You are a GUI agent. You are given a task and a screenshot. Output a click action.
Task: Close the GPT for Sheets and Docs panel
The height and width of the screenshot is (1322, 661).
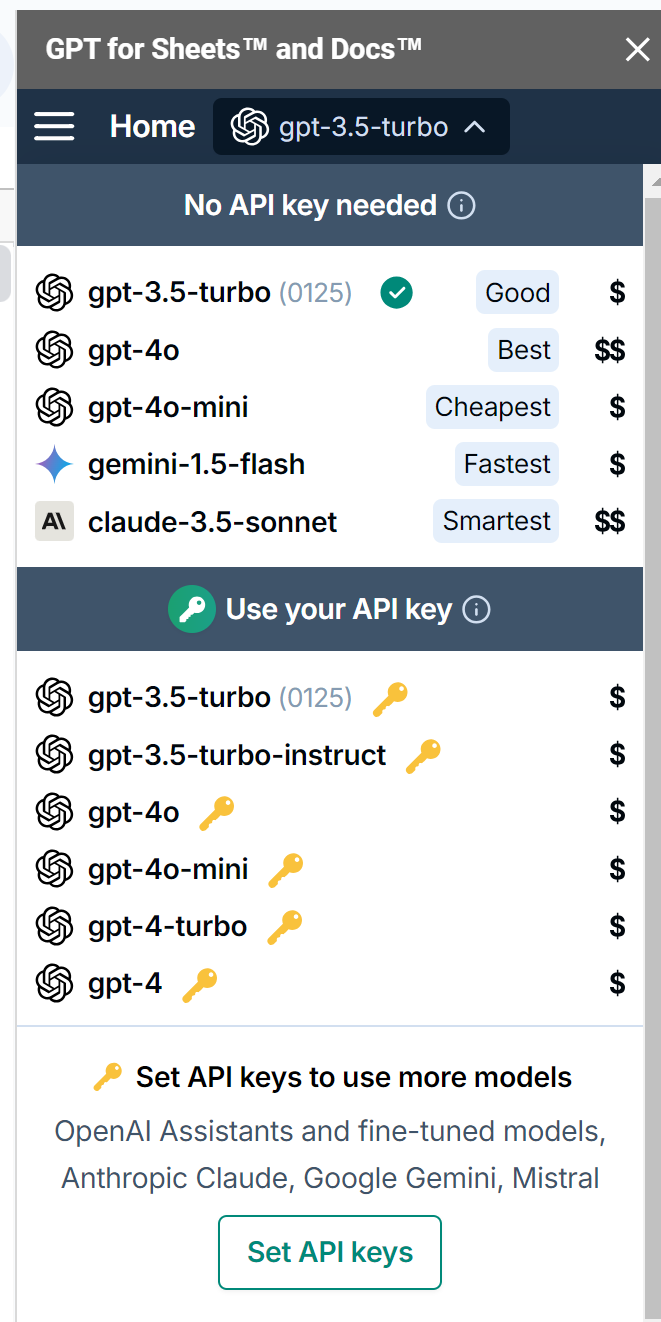tap(637, 49)
